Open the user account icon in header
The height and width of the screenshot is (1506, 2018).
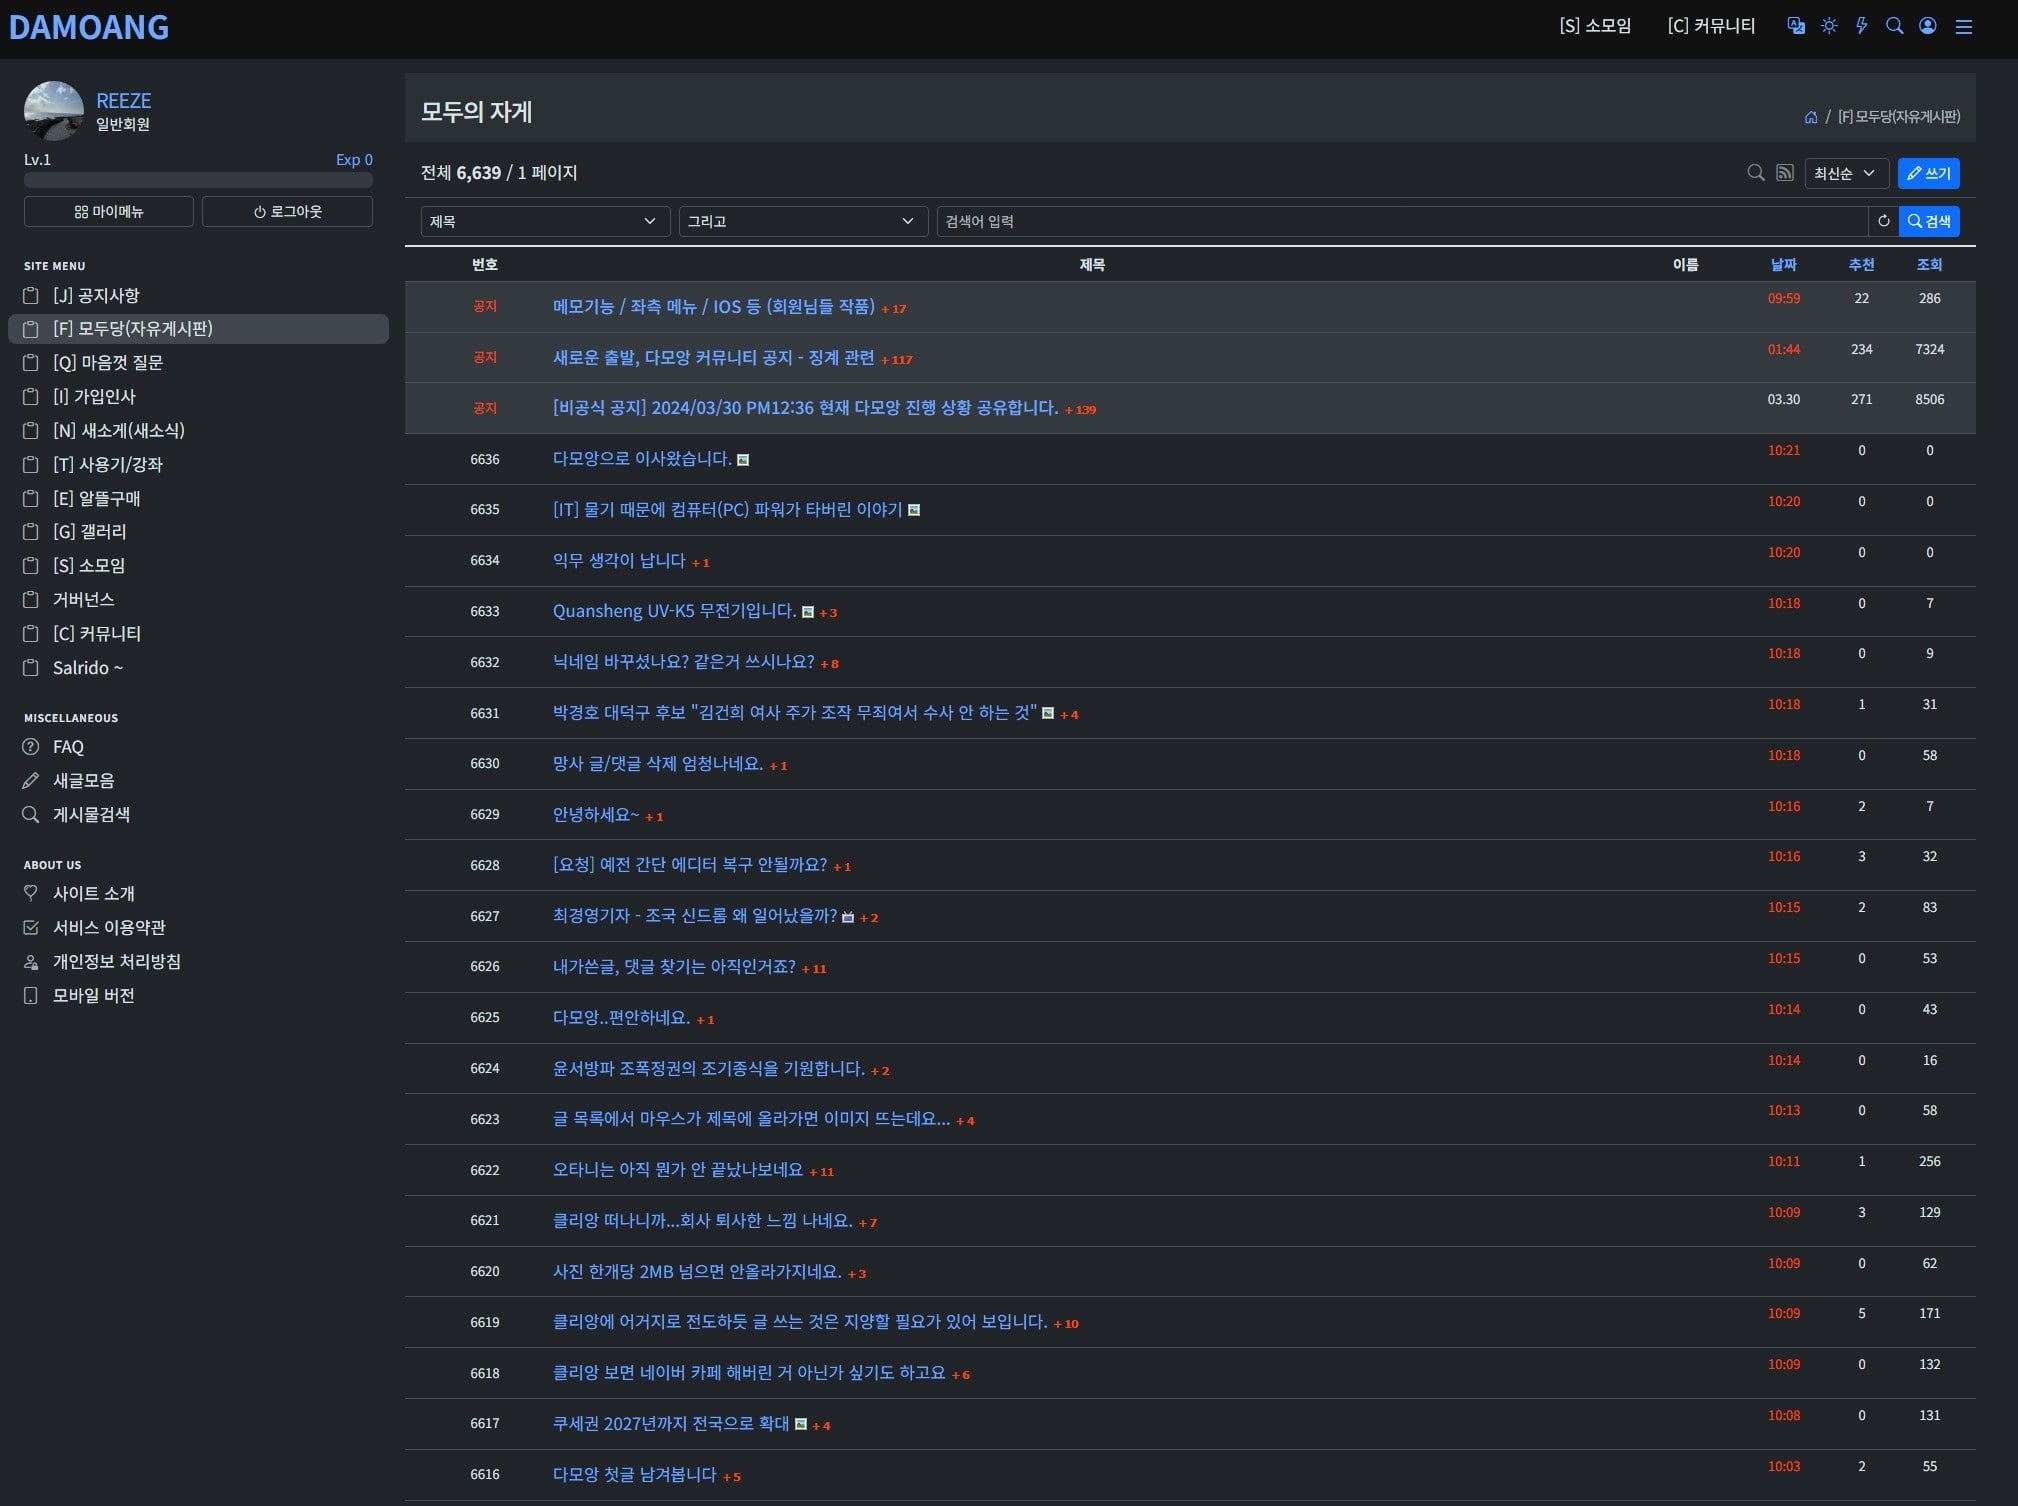(1928, 26)
